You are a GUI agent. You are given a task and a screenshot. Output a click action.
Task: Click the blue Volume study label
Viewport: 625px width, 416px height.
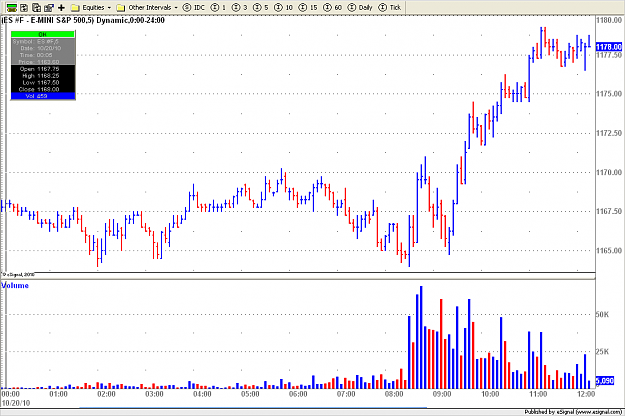[x=15, y=285]
